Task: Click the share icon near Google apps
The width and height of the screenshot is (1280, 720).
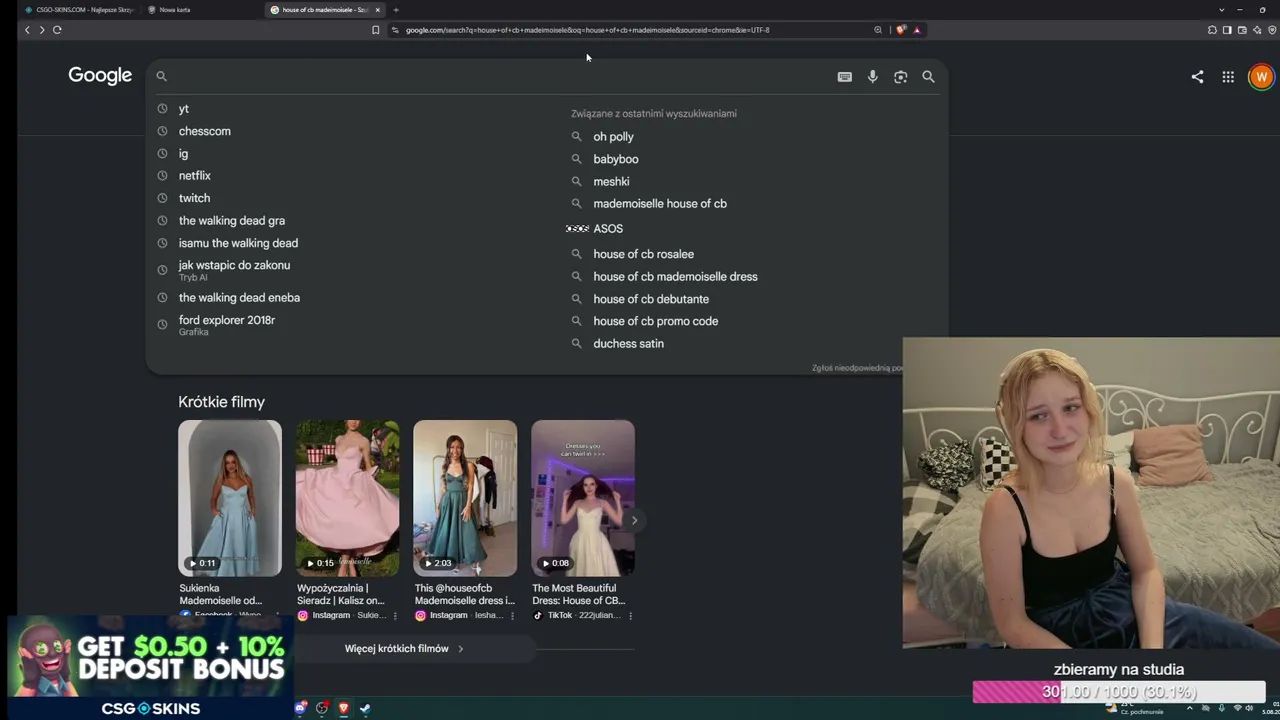Action: pos(1197,77)
